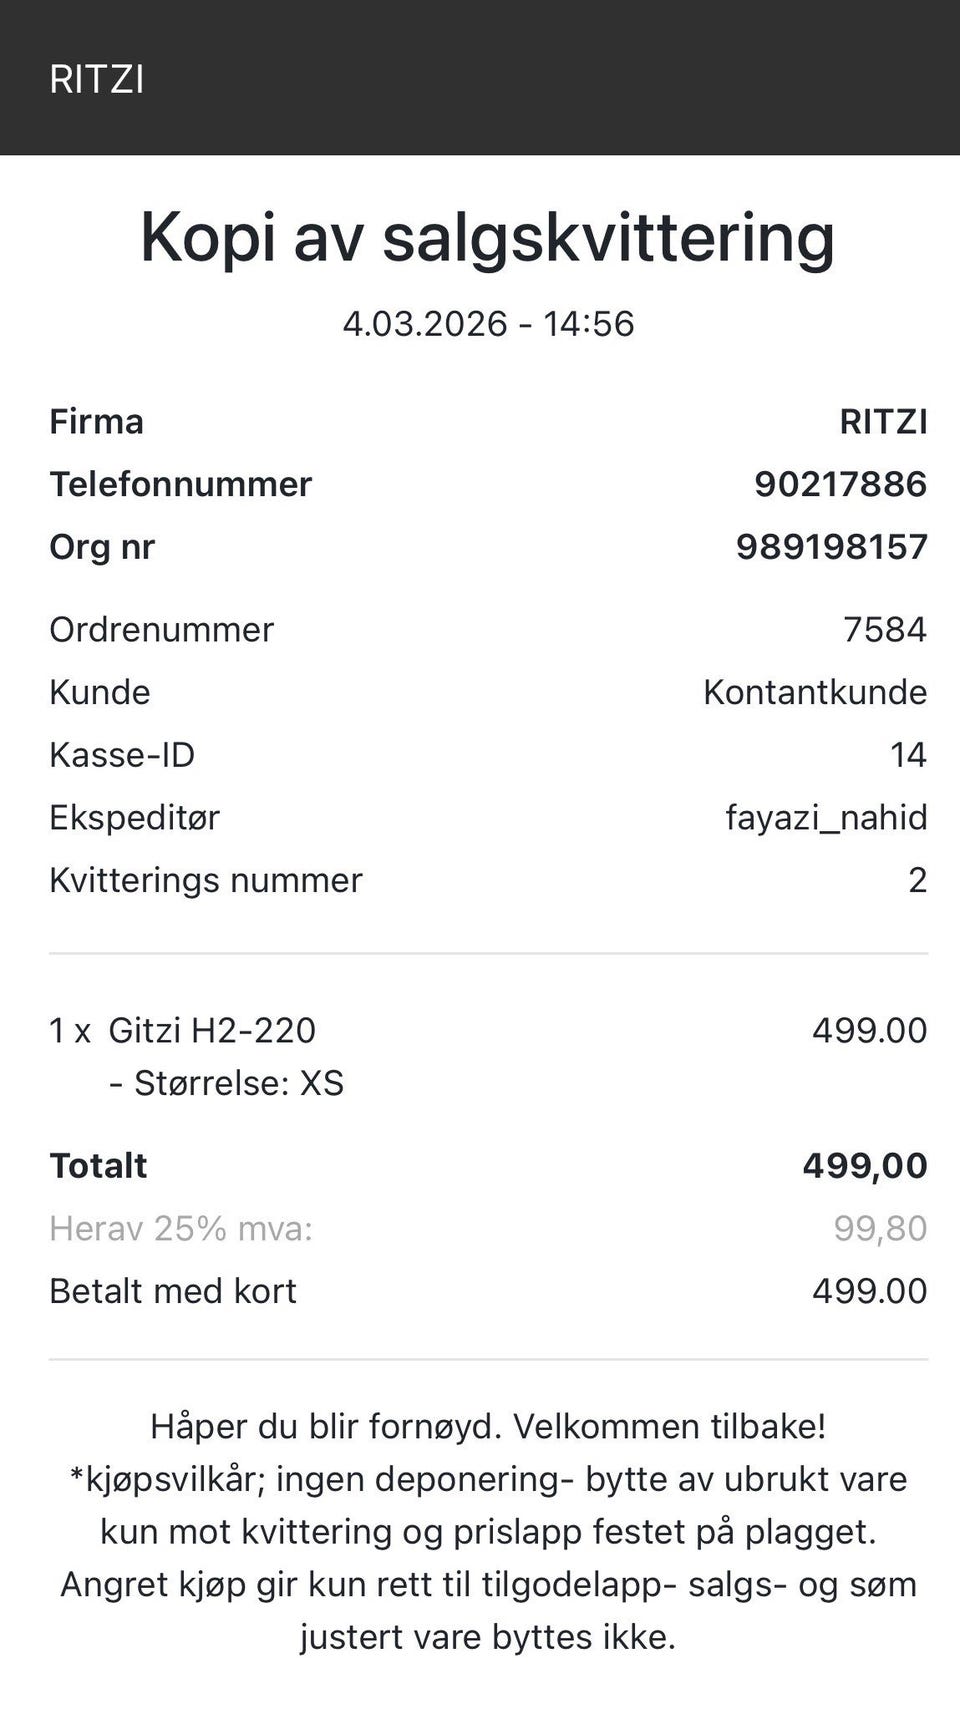Select the Org nr value 989198157
The height and width of the screenshot is (1709, 960).
coord(832,547)
